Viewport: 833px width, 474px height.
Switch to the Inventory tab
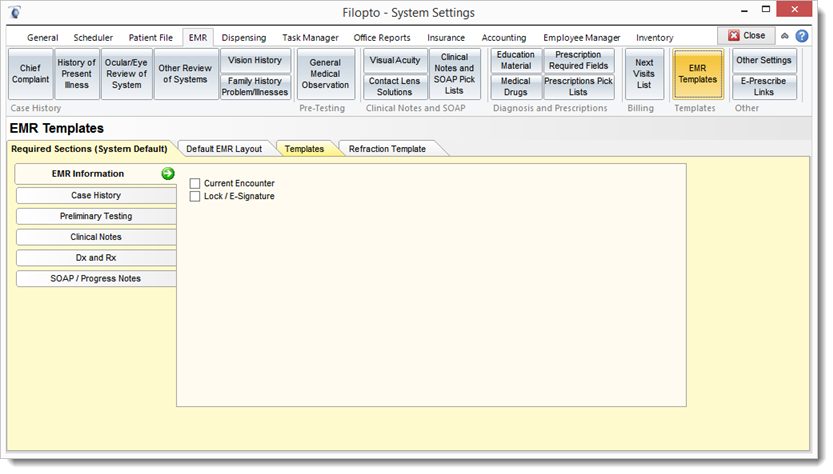[654, 38]
